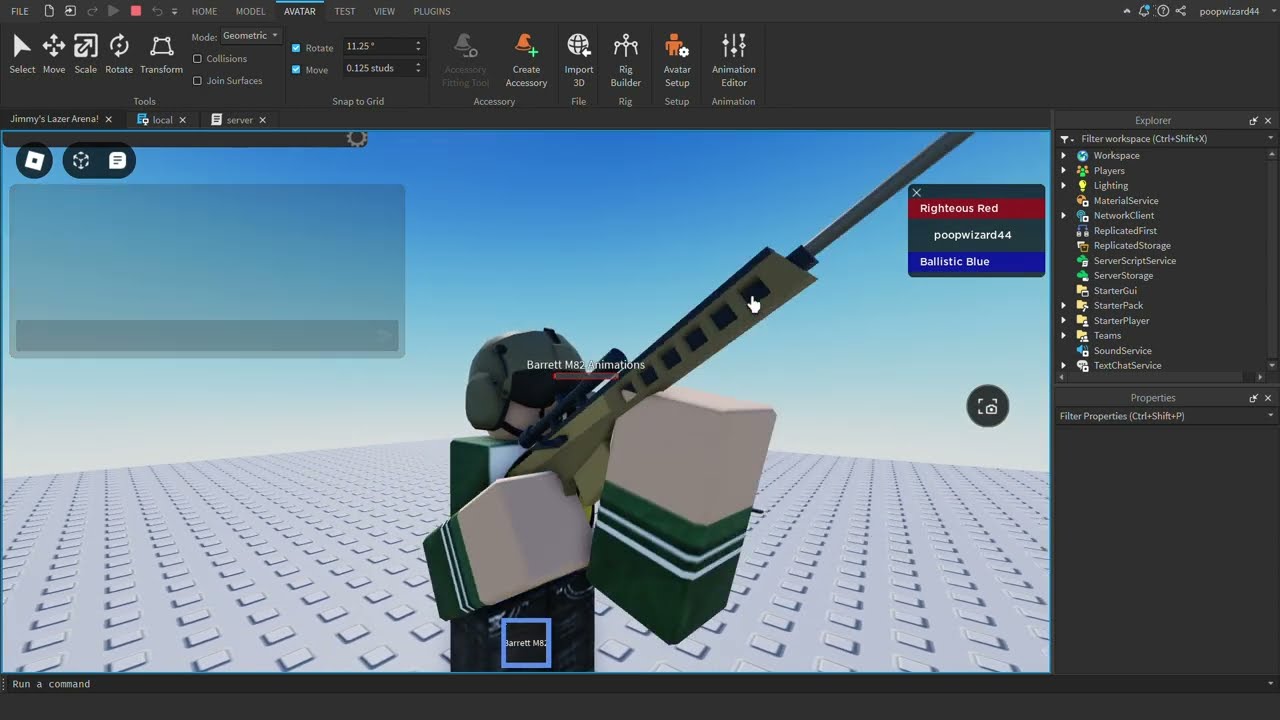Click the gear icon atop the viewport

tap(357, 138)
